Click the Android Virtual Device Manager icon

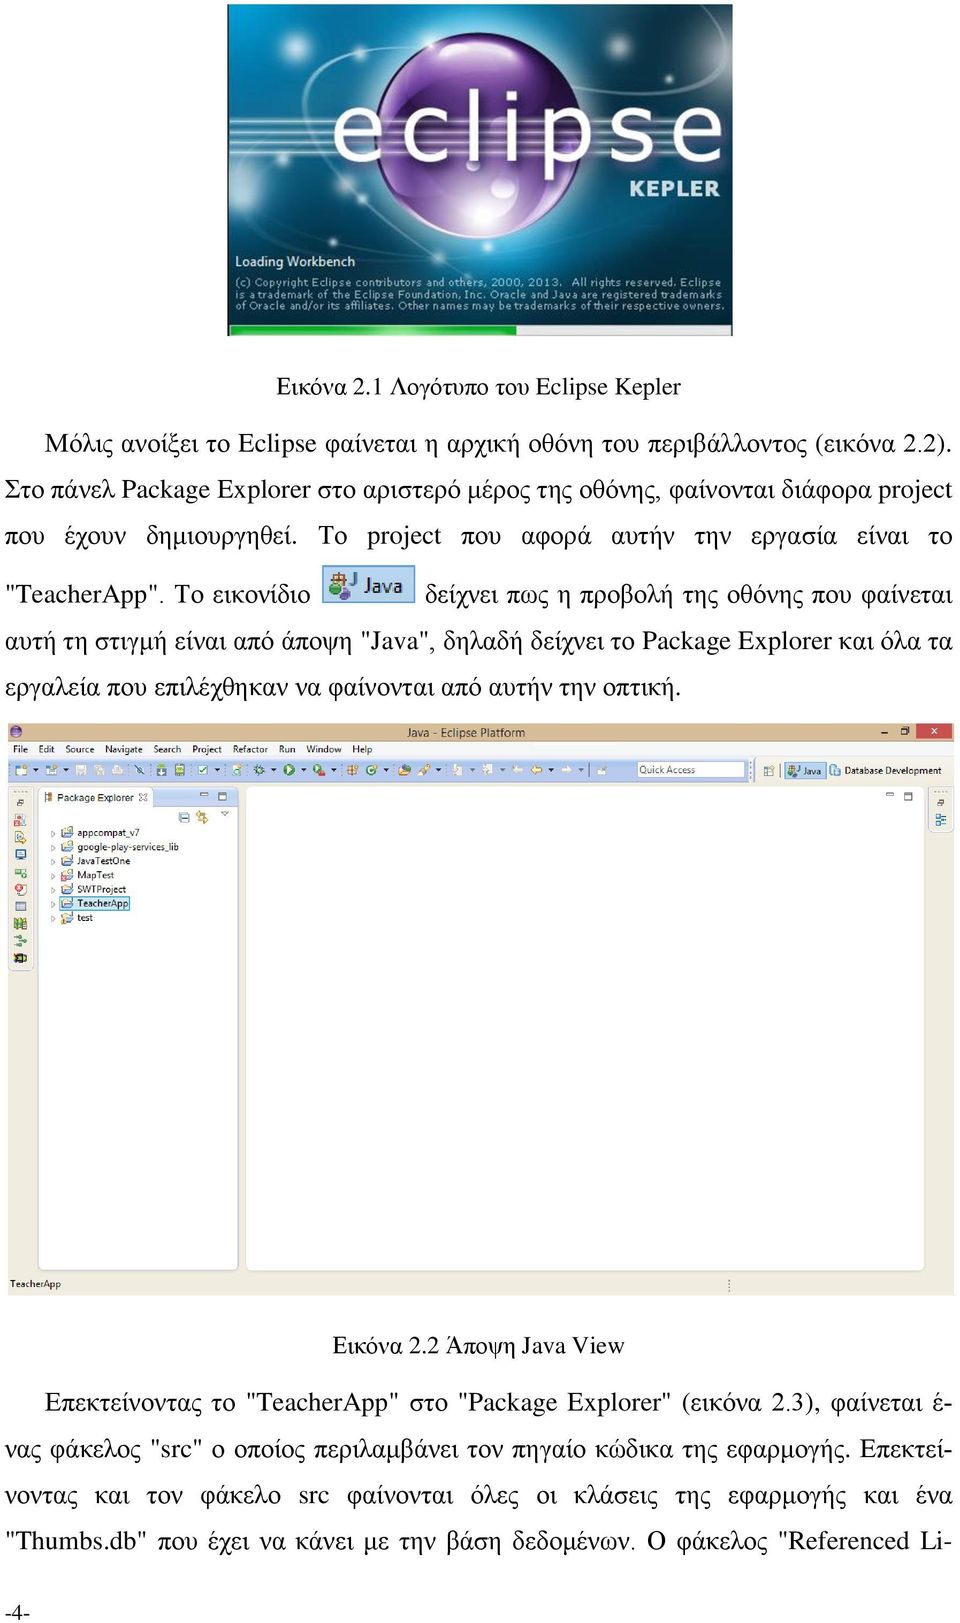point(180,770)
